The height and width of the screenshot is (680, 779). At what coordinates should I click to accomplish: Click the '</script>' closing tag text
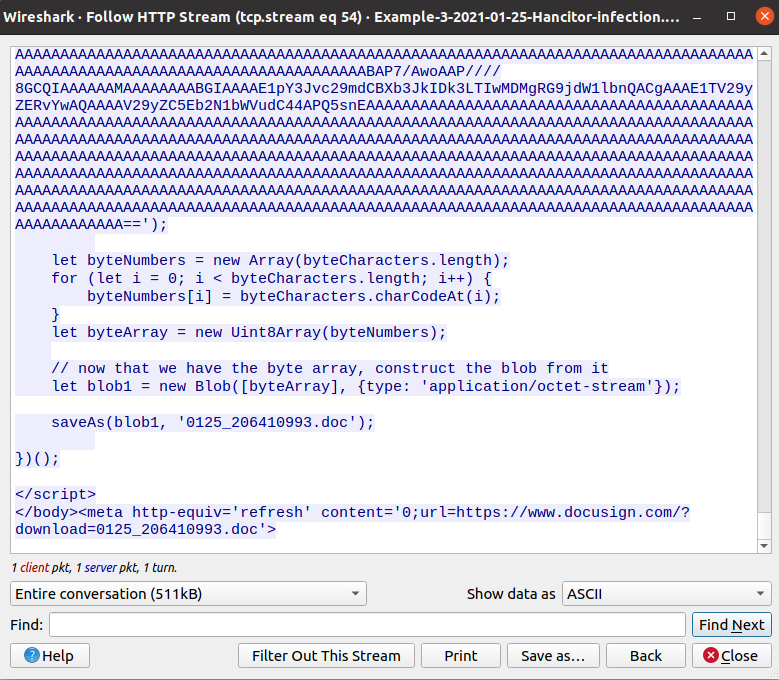point(55,494)
